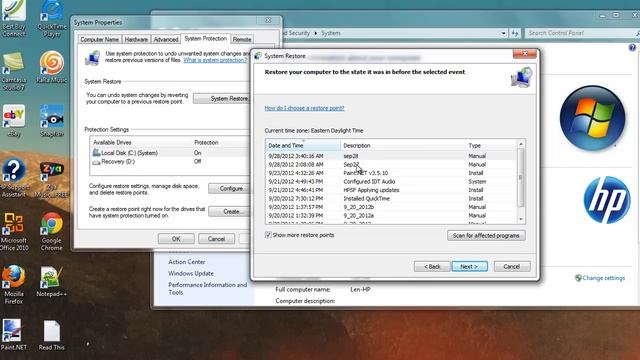Viewport: 640px width, 360px height.
Task: Click Cancel in System Properties dialog
Action: [x=216, y=239]
